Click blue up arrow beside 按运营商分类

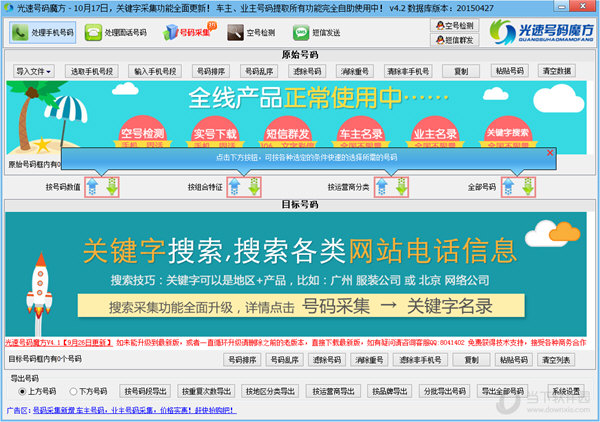coord(382,187)
